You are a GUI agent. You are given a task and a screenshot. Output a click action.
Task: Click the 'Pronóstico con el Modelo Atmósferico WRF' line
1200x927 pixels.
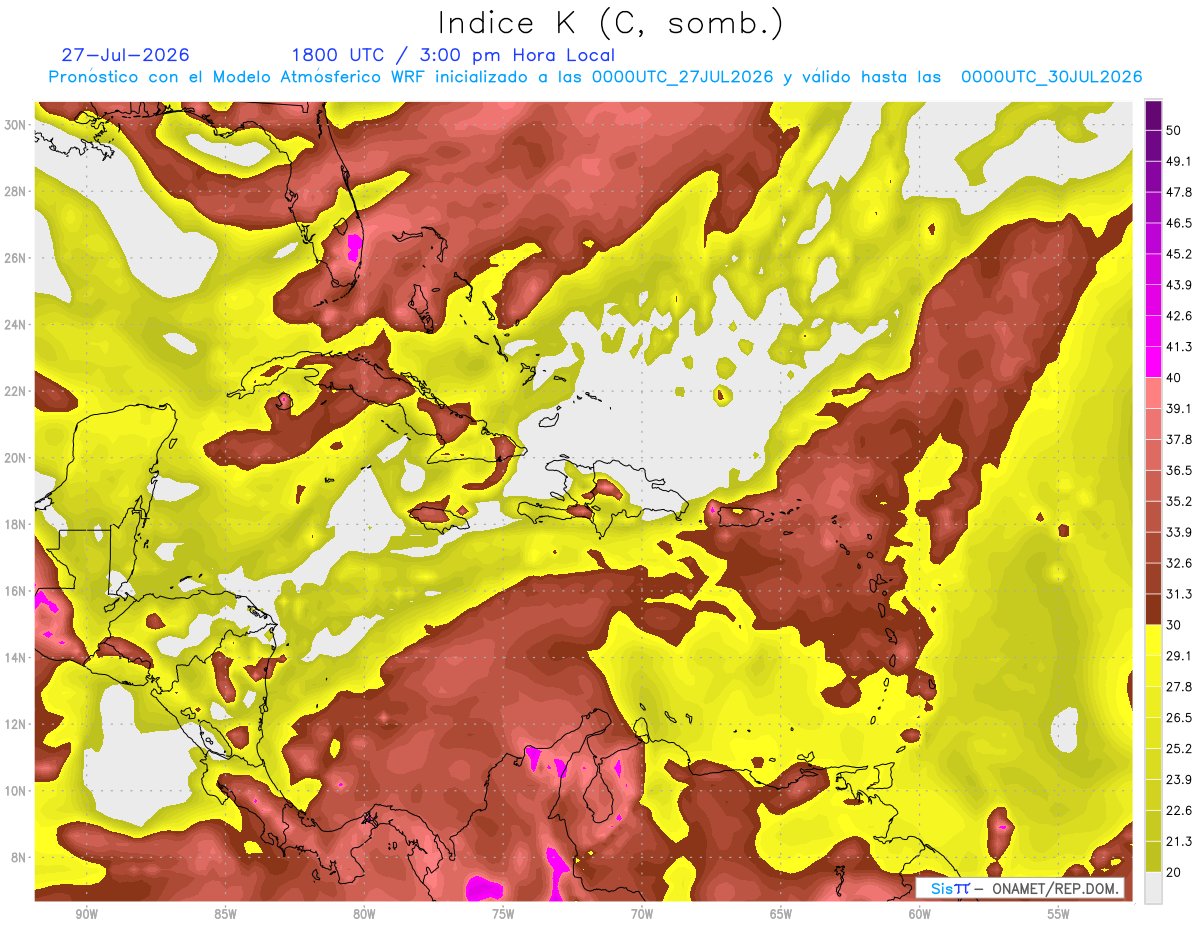pos(595,77)
